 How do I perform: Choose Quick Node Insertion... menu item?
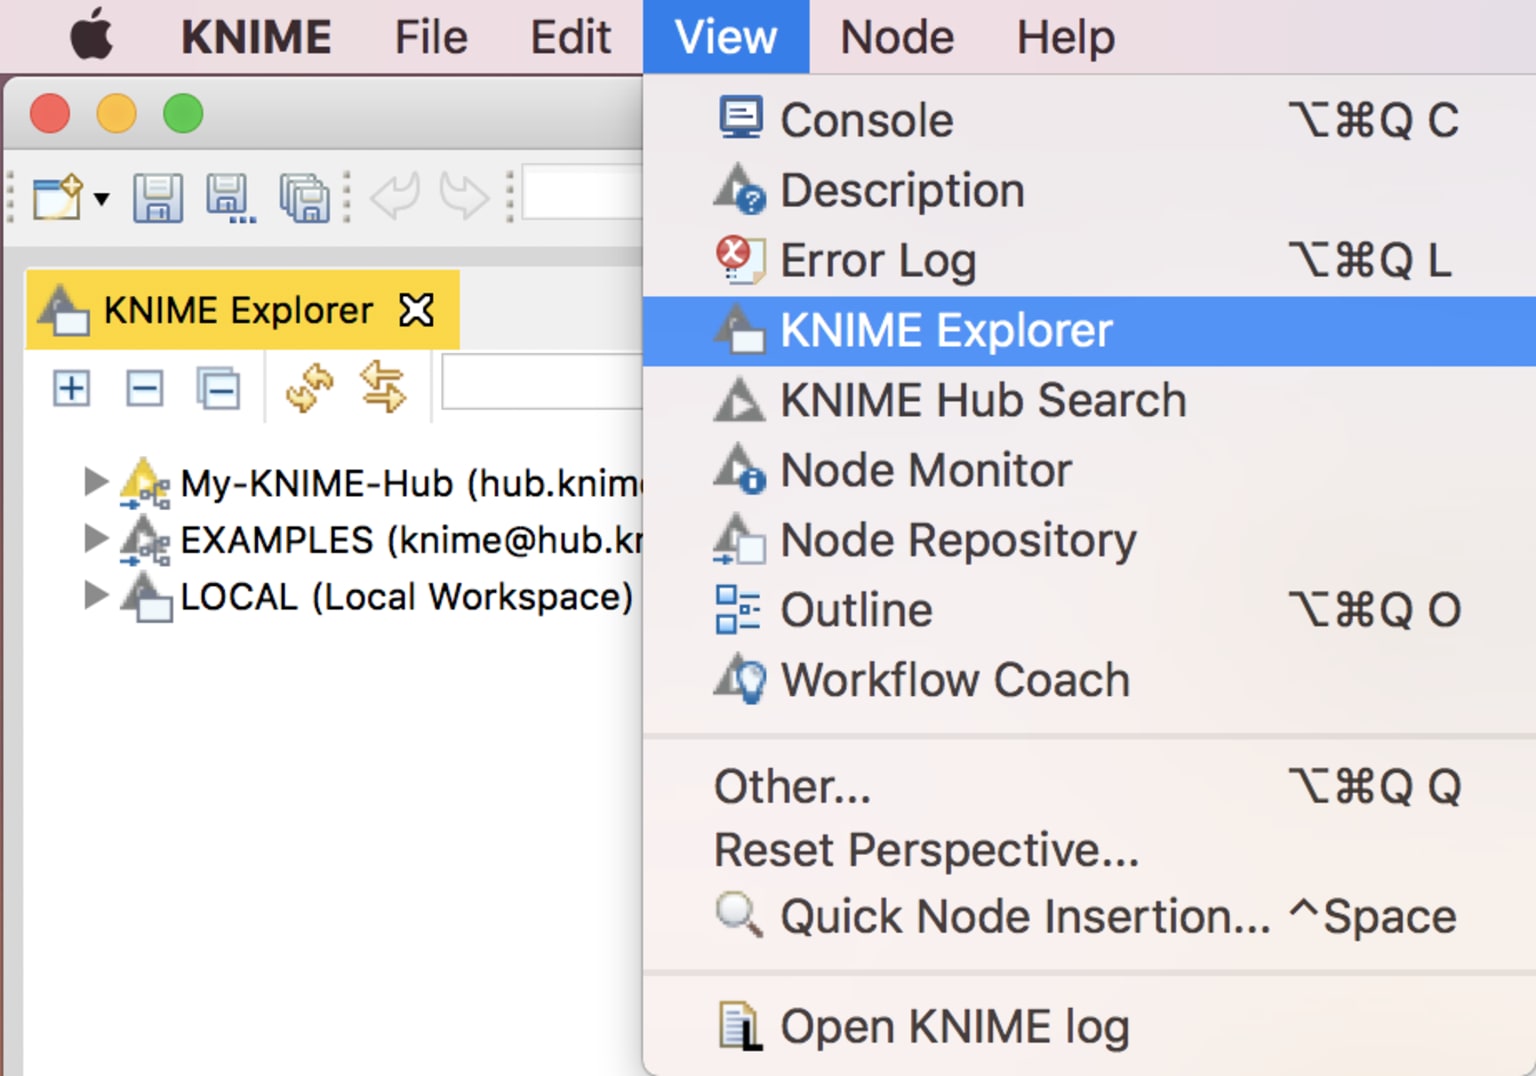[x=1089, y=916]
